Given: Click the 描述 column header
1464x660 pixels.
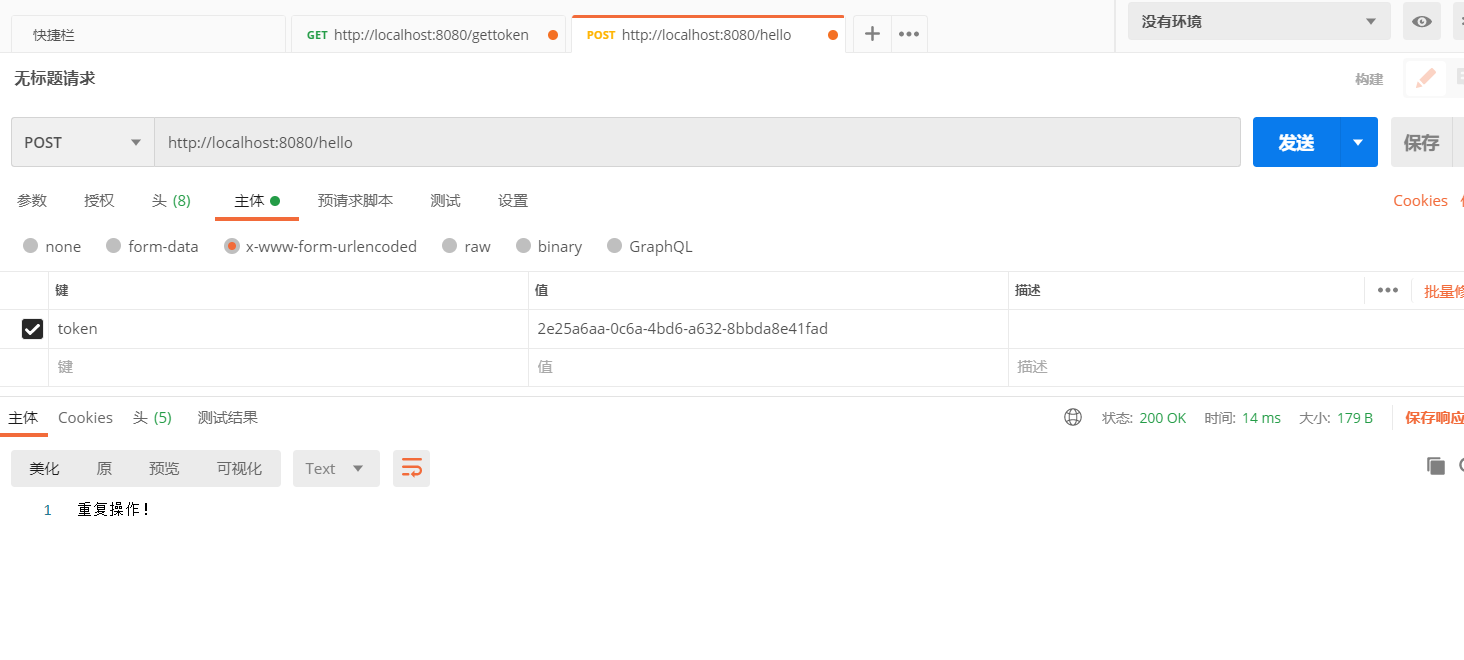Looking at the screenshot, I should coord(1028,290).
